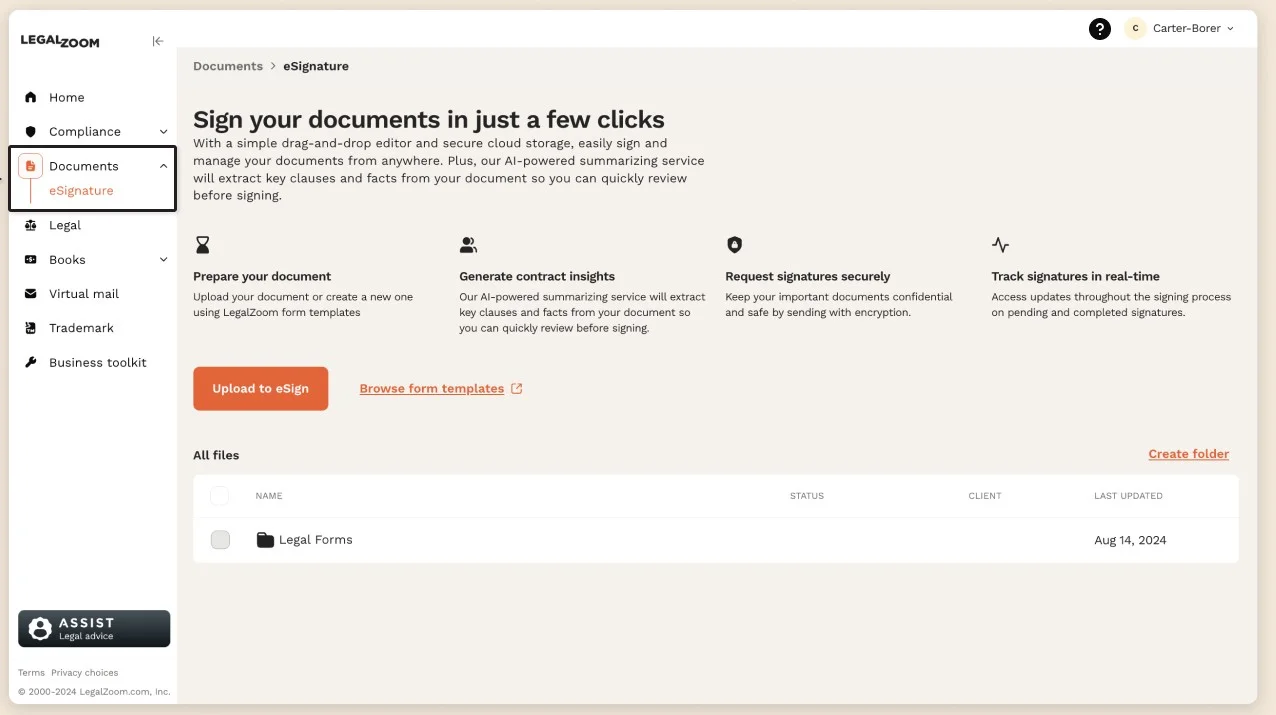Viewport: 1276px width, 715px height.
Task: Click the Generate contract insights people icon
Action: coord(468,245)
